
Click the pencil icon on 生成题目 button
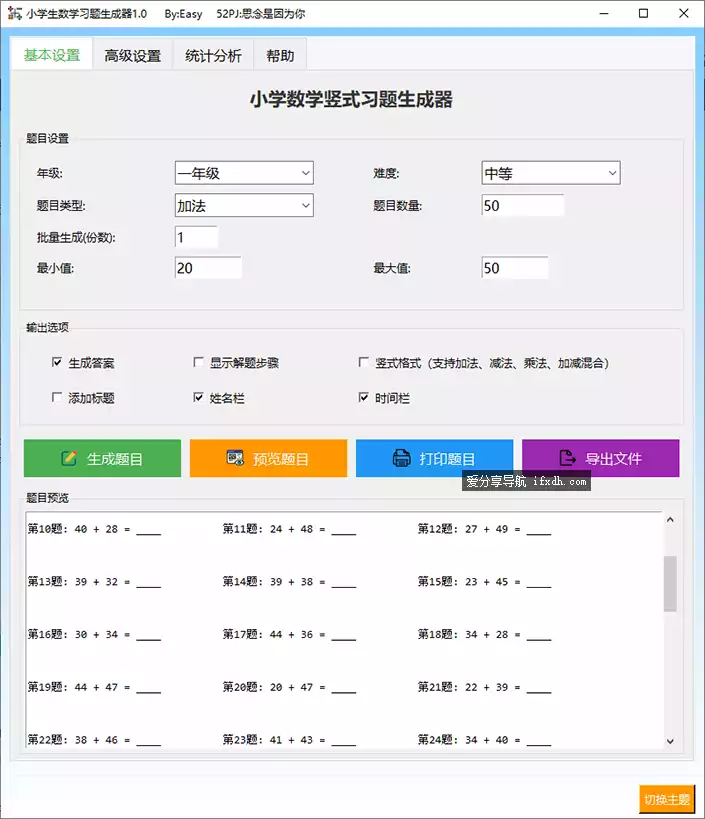click(69, 458)
